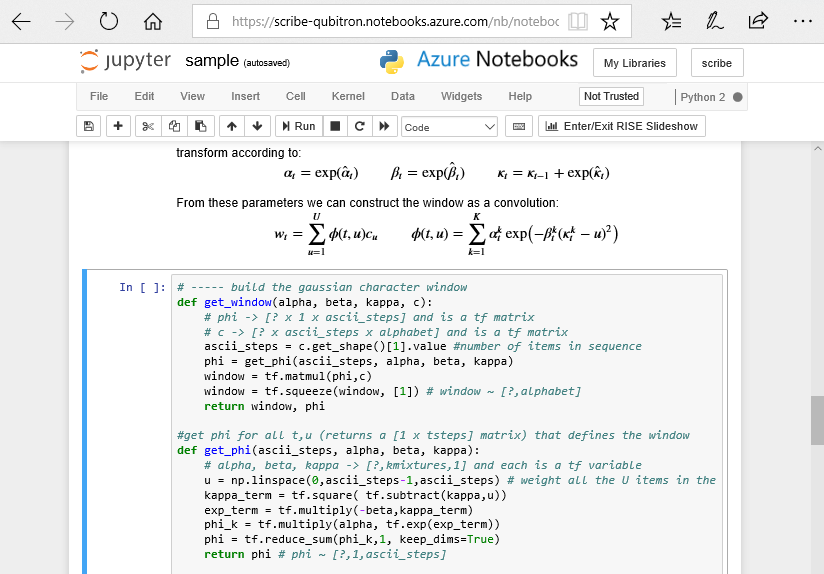Insert a cell below with plus icon
The height and width of the screenshot is (574, 824).
tap(118, 126)
